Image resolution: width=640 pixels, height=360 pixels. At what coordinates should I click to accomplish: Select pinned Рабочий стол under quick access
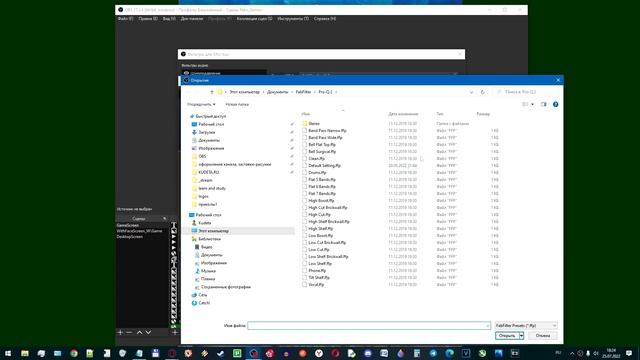click(211, 124)
